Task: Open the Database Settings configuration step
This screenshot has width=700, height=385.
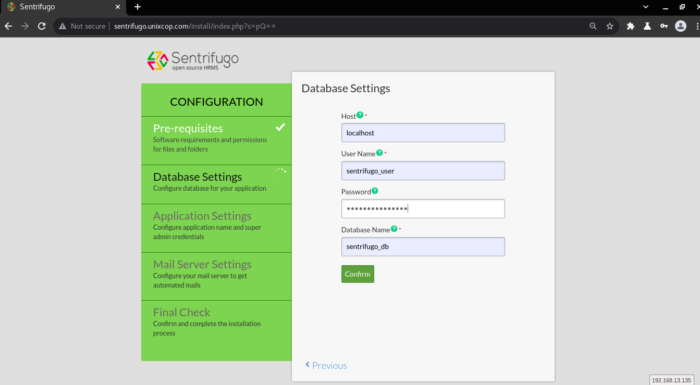Action: coord(217,184)
